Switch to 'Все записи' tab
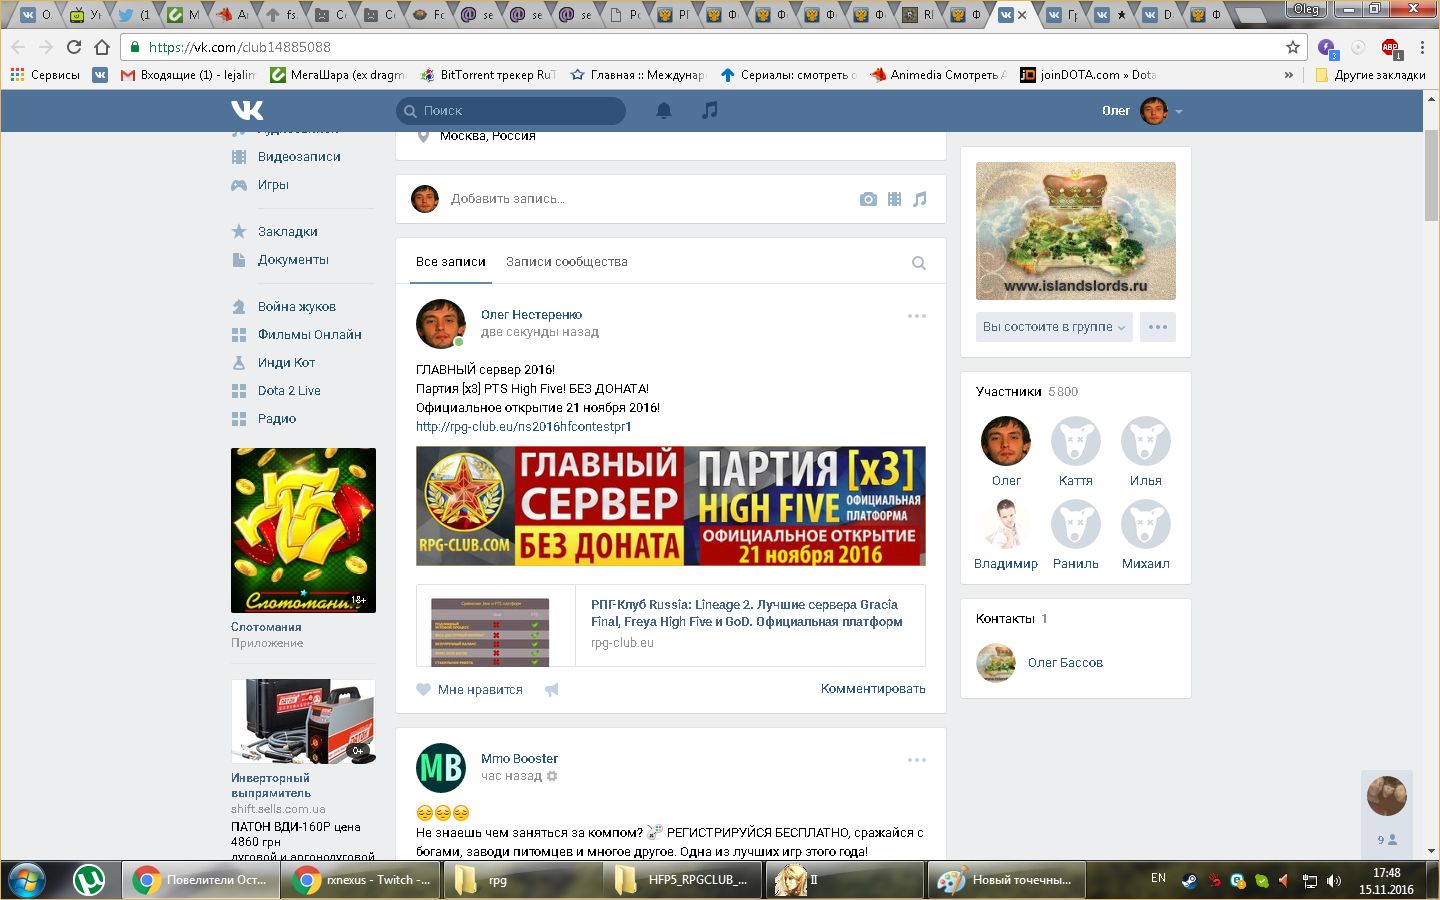The height and width of the screenshot is (900, 1440). [x=451, y=262]
